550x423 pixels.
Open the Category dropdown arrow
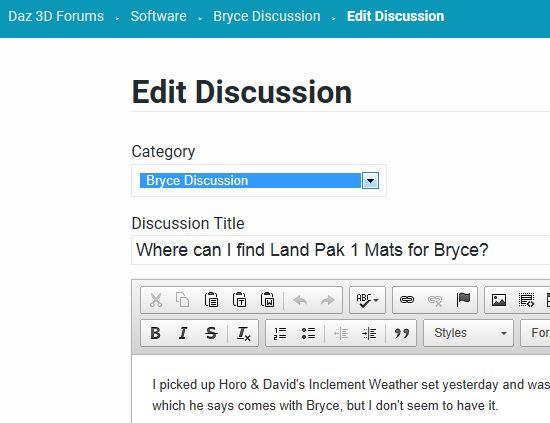[x=370, y=181]
